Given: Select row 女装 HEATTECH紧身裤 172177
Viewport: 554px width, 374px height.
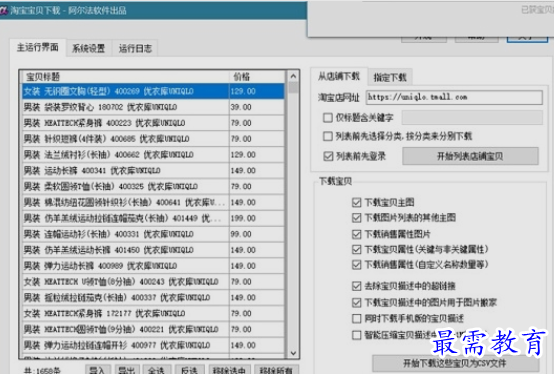Looking at the screenshot, I should (x=153, y=314).
